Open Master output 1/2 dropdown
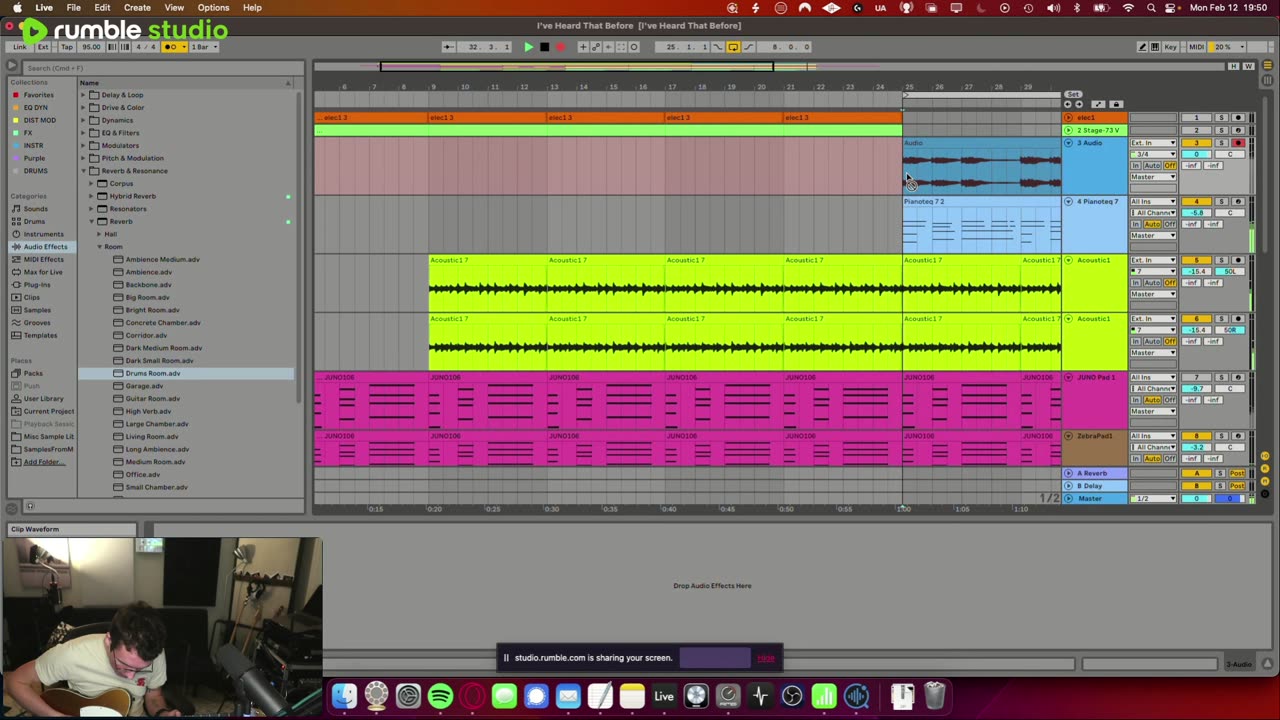Image resolution: width=1280 pixels, height=720 pixels. click(x=1153, y=498)
